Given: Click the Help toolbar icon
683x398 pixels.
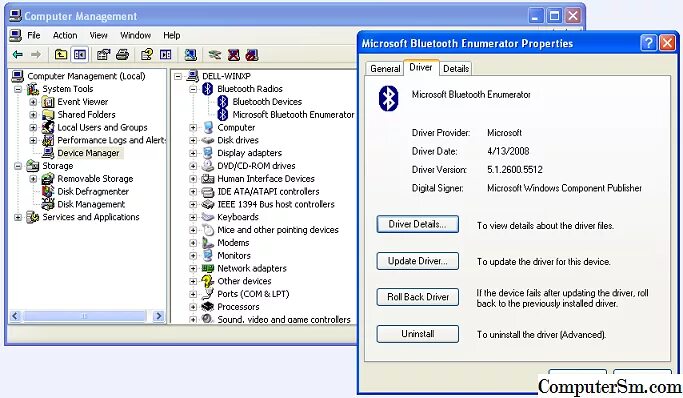Looking at the screenshot, I should click(147, 54).
